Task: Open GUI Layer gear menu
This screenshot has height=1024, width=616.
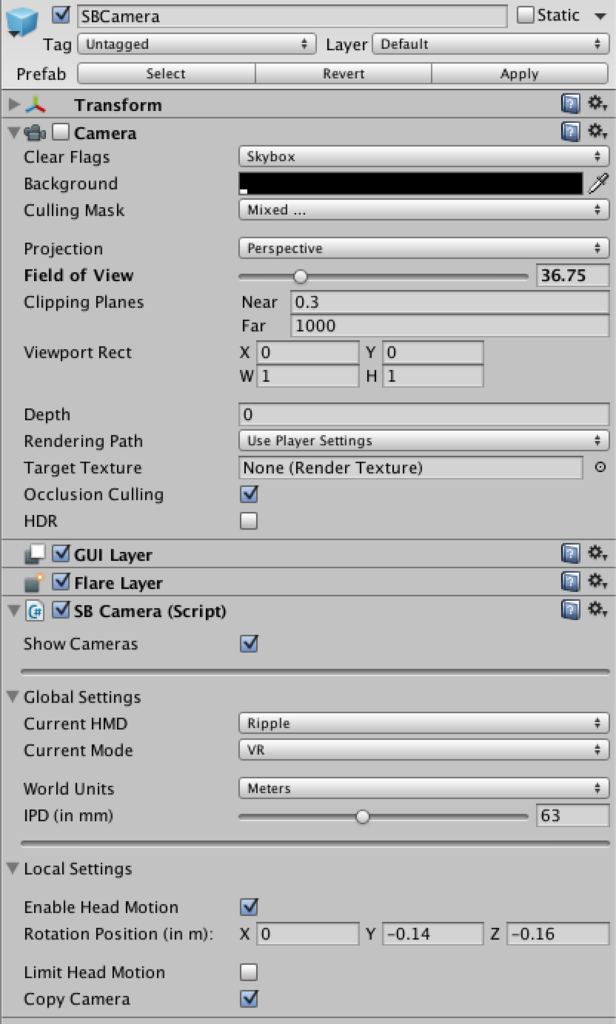Action: 597,553
